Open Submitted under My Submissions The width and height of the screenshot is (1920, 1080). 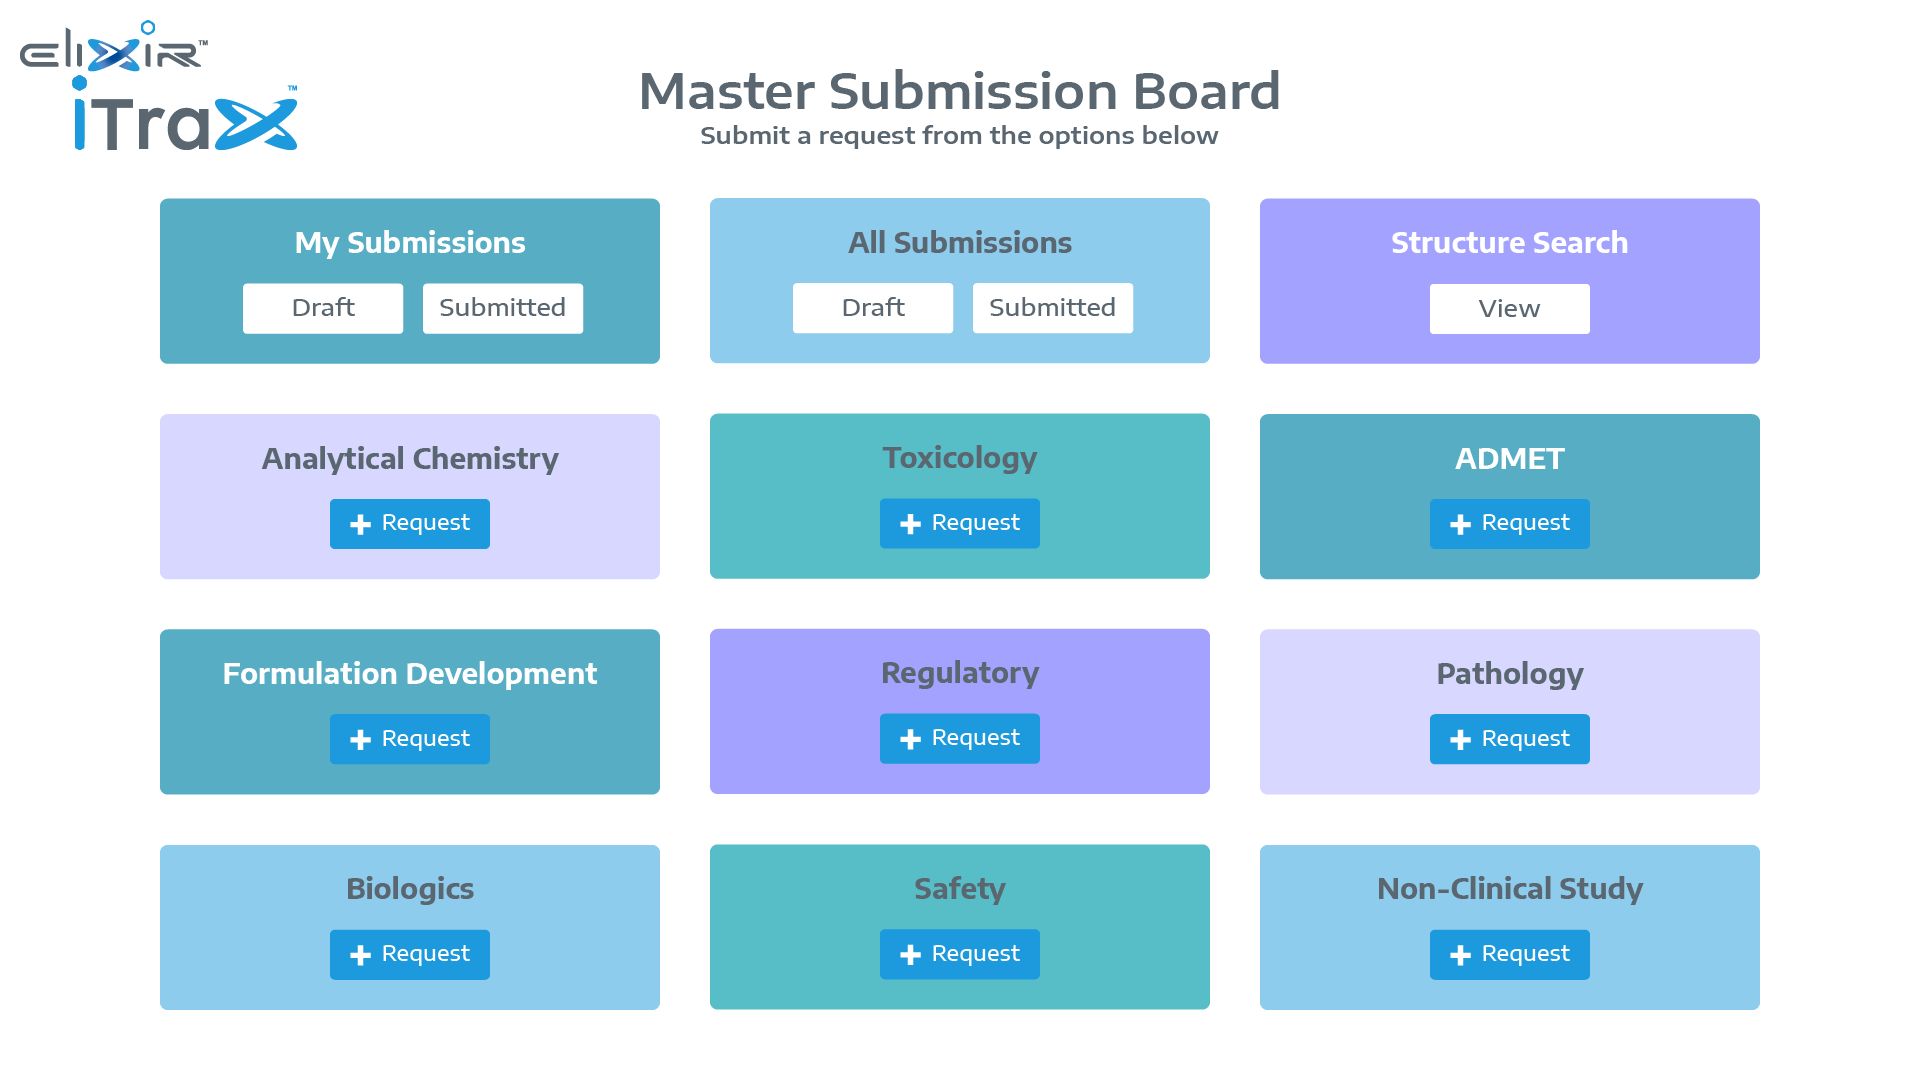tap(502, 308)
